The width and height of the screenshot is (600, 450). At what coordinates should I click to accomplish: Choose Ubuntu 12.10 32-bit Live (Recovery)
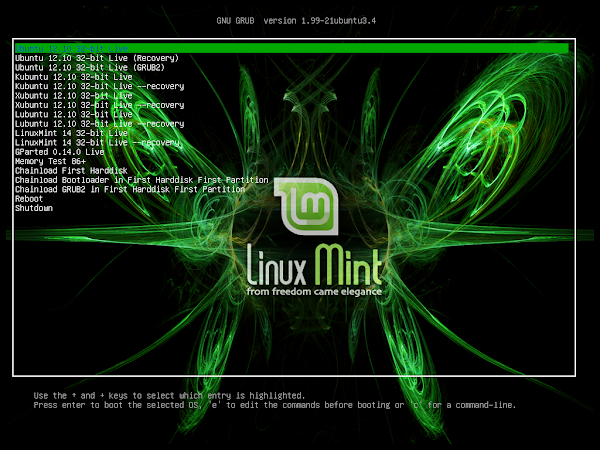97,58
